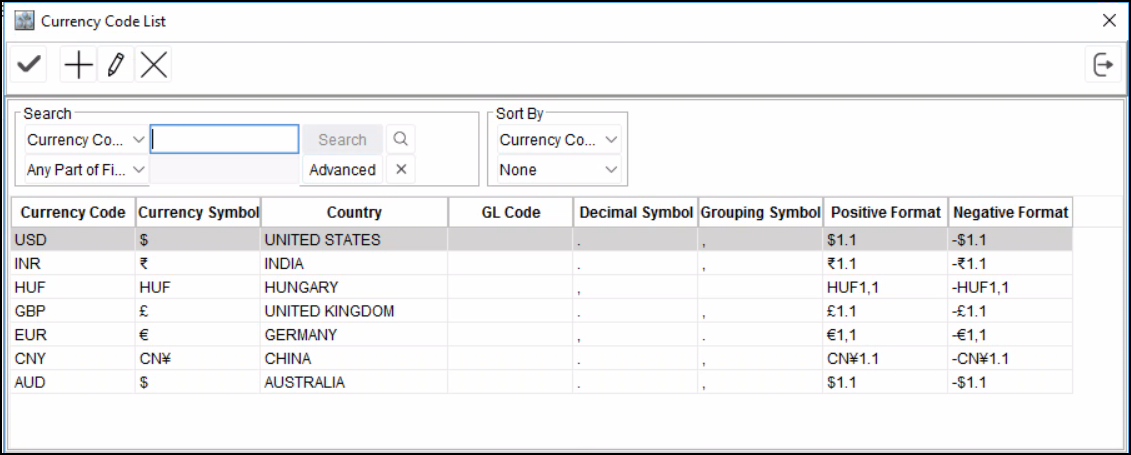Image resolution: width=1131 pixels, height=455 pixels.
Task: Close the Currency Code List window
Action: tap(1109, 20)
